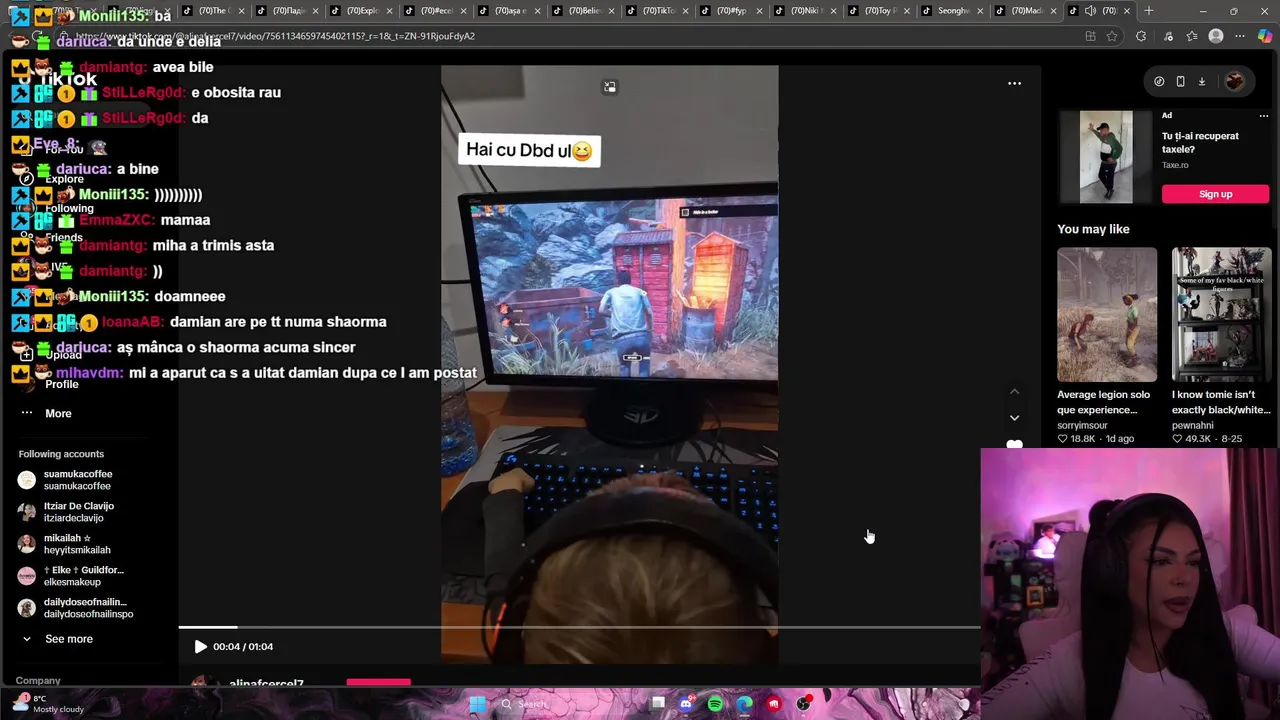This screenshot has height=720, width=1280.
Task: Switch to the '(70)TikTo' browser tab
Action: (659, 11)
